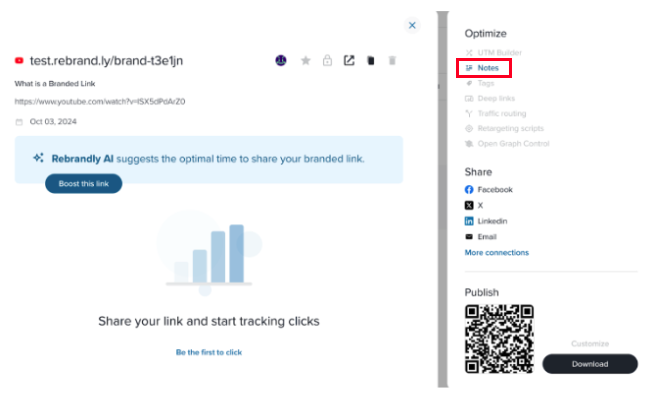Close the link details panel
650x396 pixels.
pos(412,25)
